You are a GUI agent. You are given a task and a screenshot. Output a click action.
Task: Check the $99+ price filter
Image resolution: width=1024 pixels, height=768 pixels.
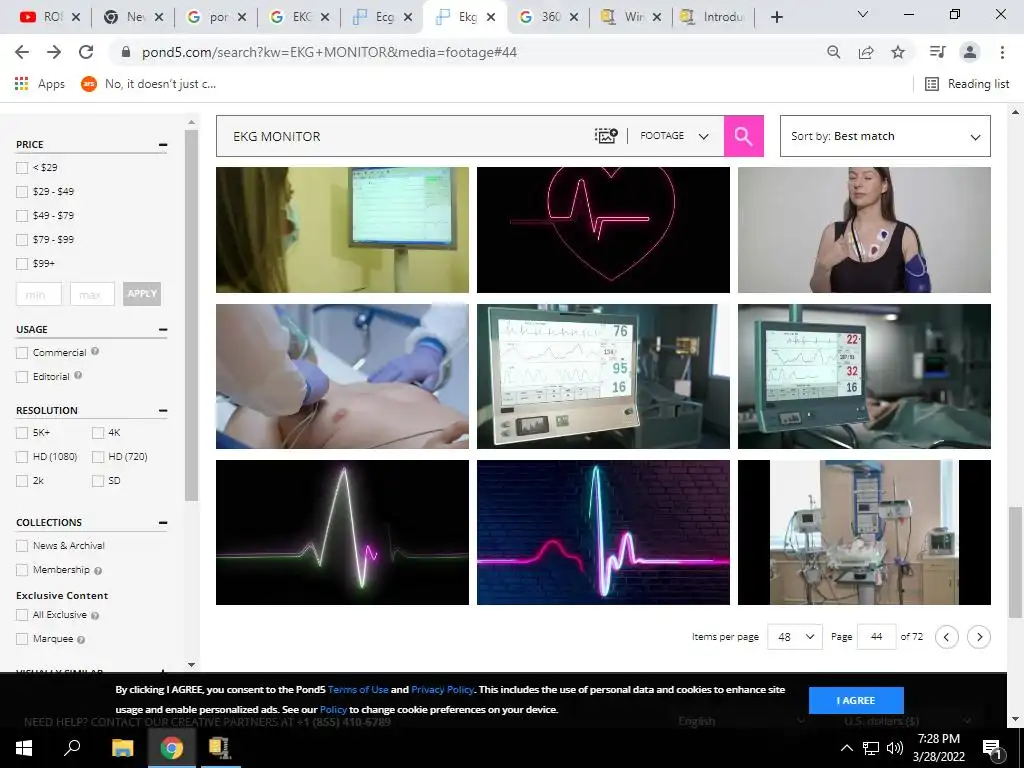pyautogui.click(x=22, y=264)
